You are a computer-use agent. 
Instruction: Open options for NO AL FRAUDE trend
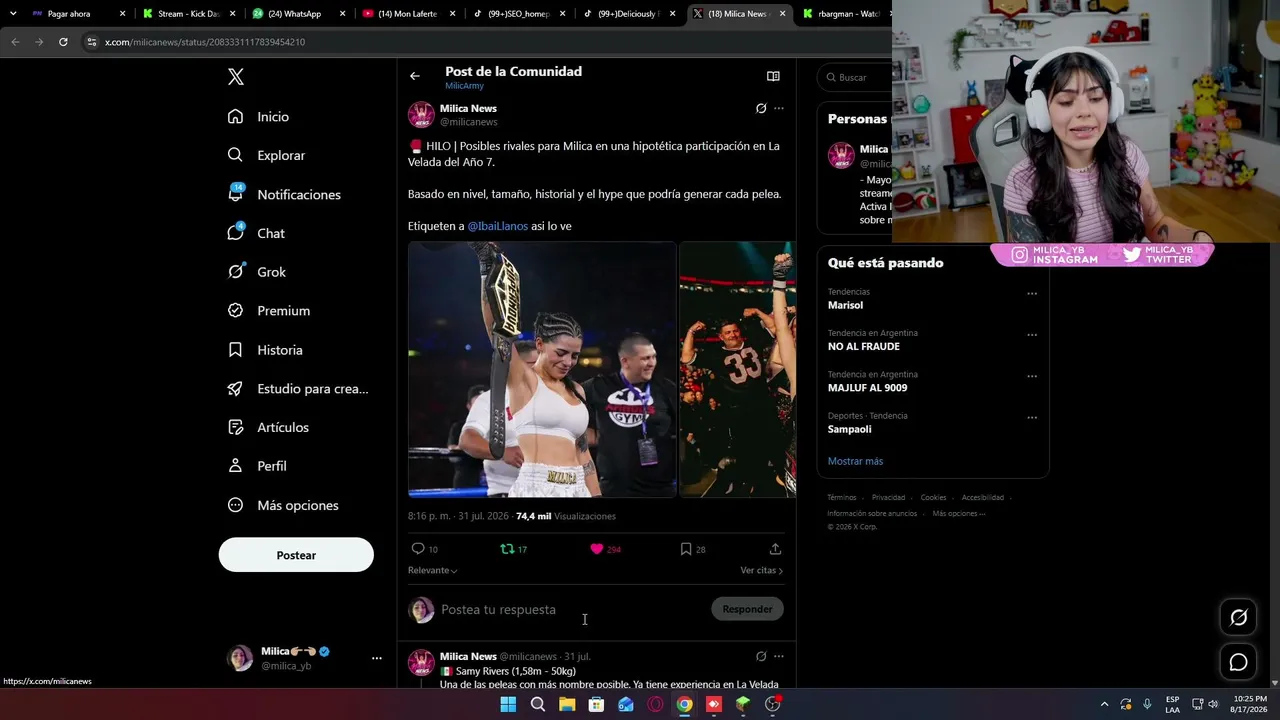tap(1032, 335)
